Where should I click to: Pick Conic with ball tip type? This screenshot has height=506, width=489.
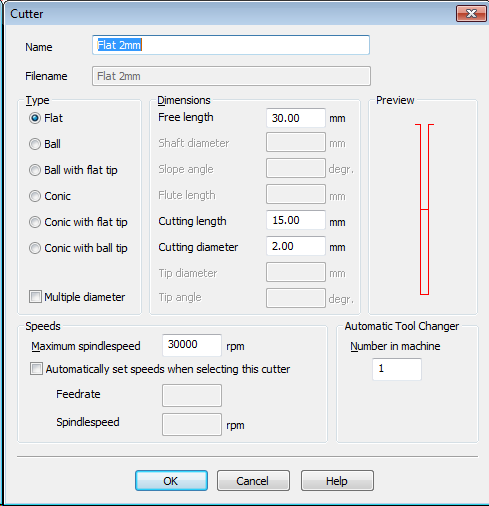[x=35, y=248]
